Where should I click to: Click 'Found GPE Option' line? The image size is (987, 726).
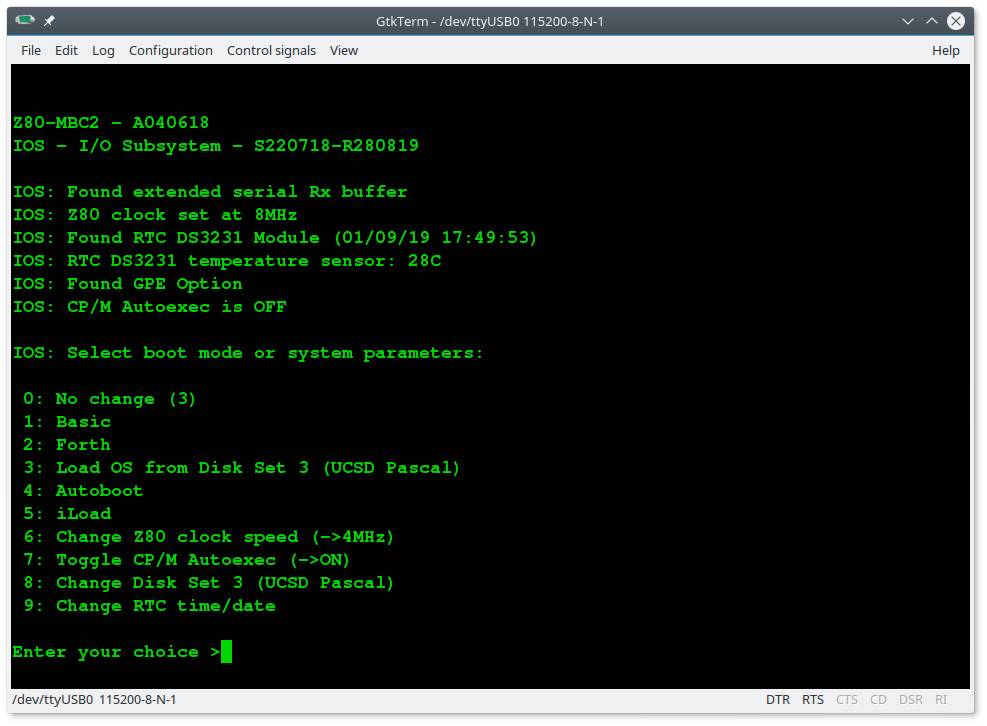click(128, 284)
